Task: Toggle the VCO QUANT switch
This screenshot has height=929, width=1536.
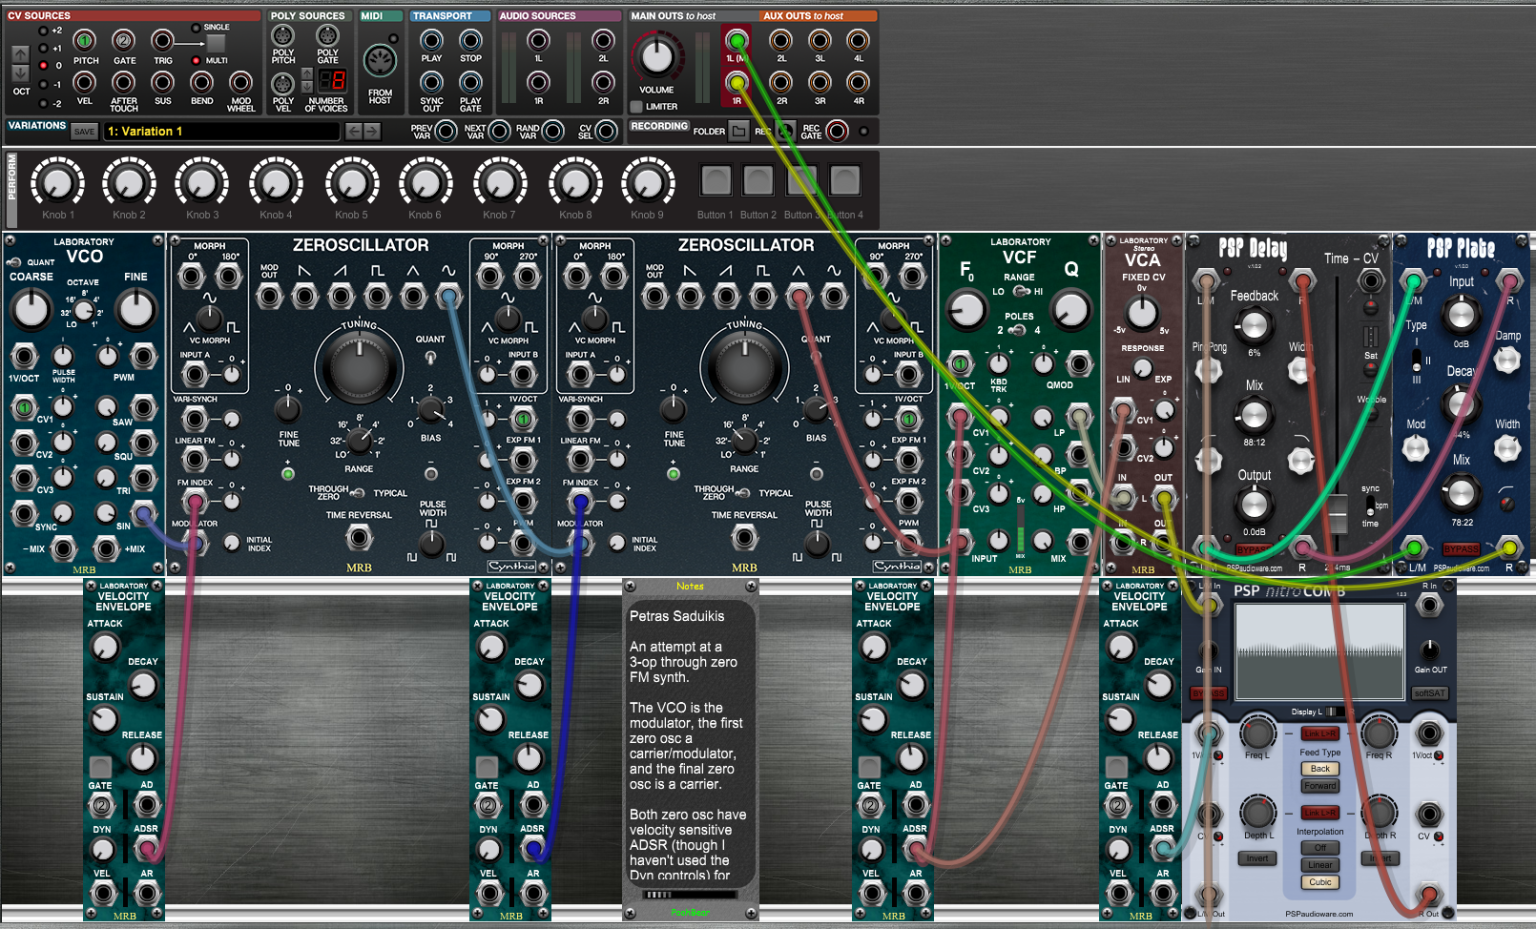Action: (14, 263)
